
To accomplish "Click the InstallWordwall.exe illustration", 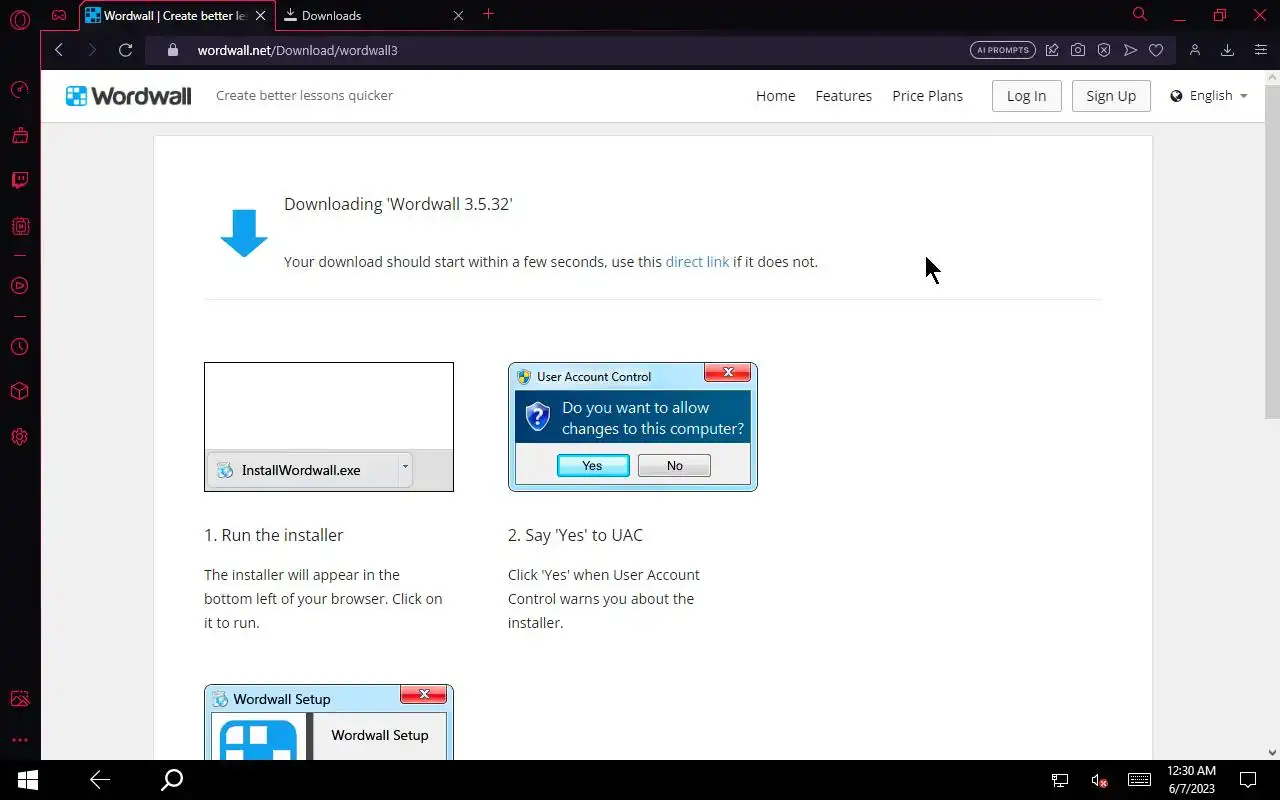I will click(329, 427).
